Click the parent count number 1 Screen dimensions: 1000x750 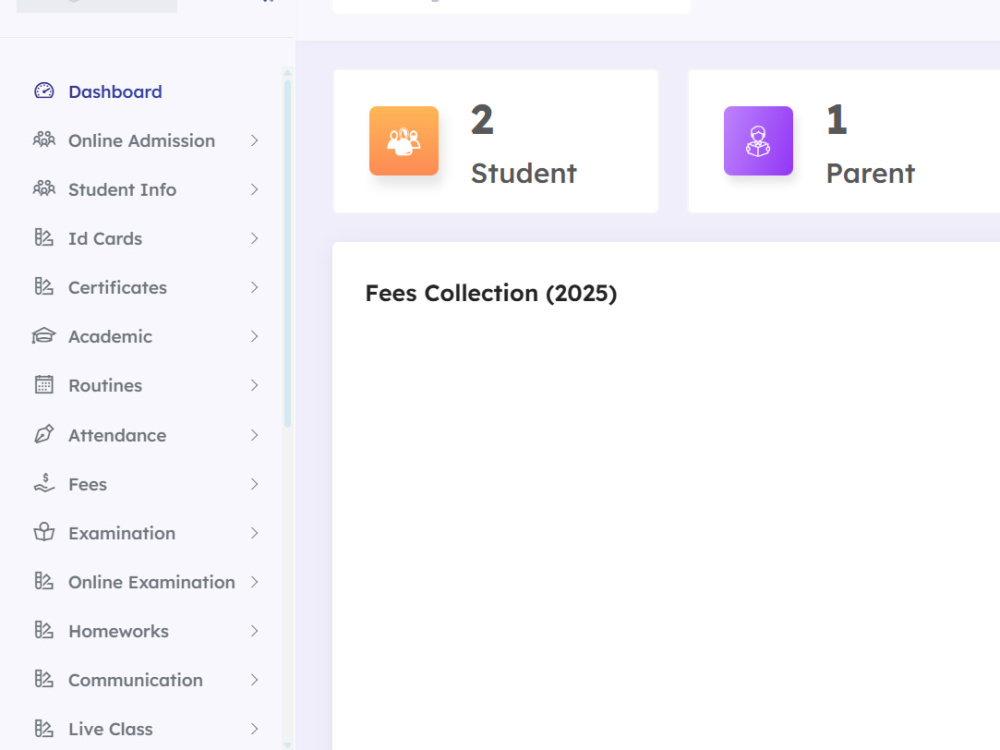click(837, 120)
